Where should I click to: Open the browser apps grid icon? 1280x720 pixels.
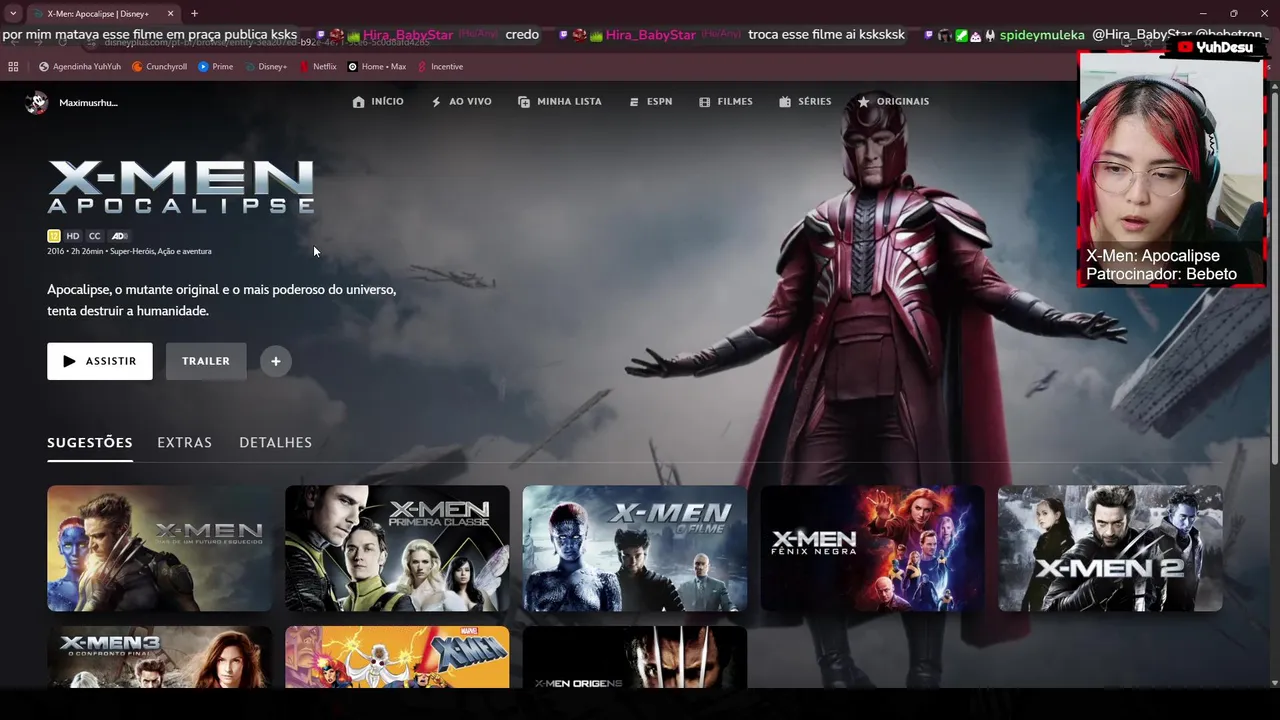coord(13,67)
